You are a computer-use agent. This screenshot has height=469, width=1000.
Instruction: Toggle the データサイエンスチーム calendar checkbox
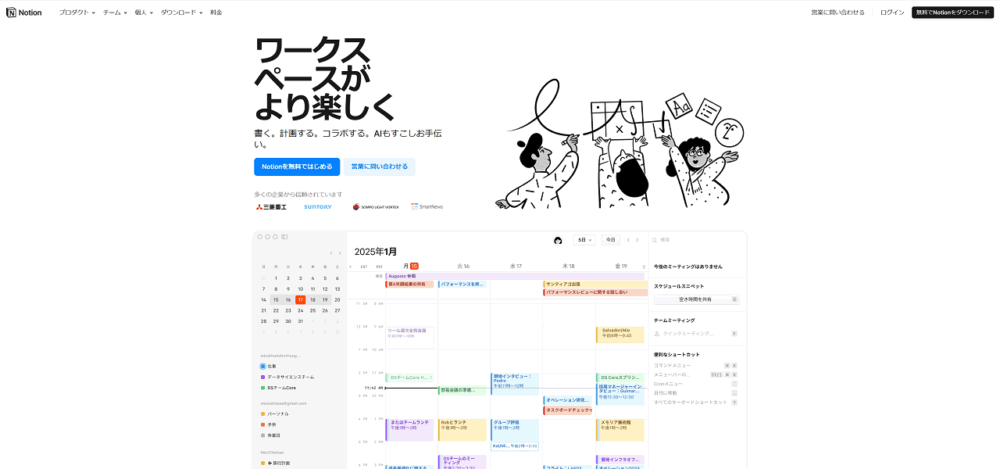(x=263, y=377)
